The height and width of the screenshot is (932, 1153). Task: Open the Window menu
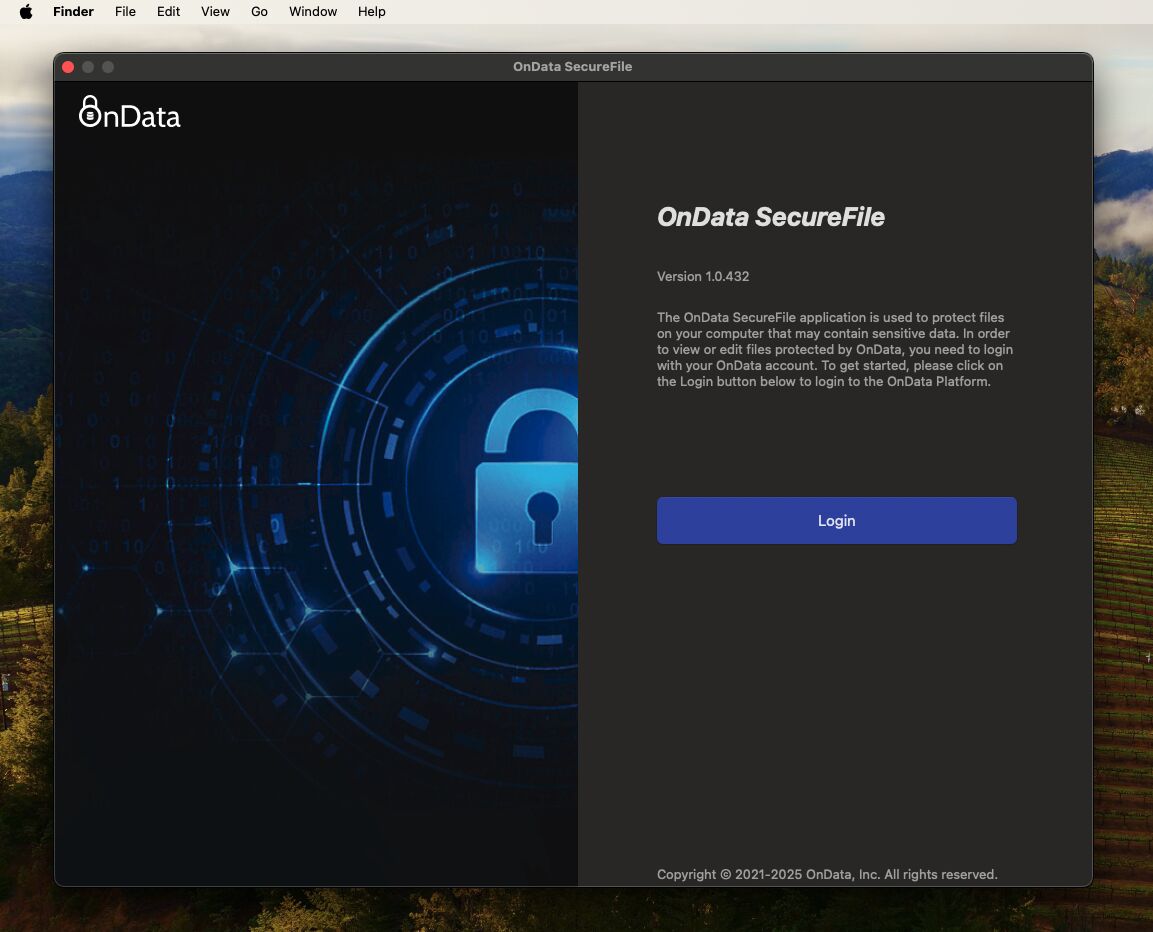[x=313, y=11]
